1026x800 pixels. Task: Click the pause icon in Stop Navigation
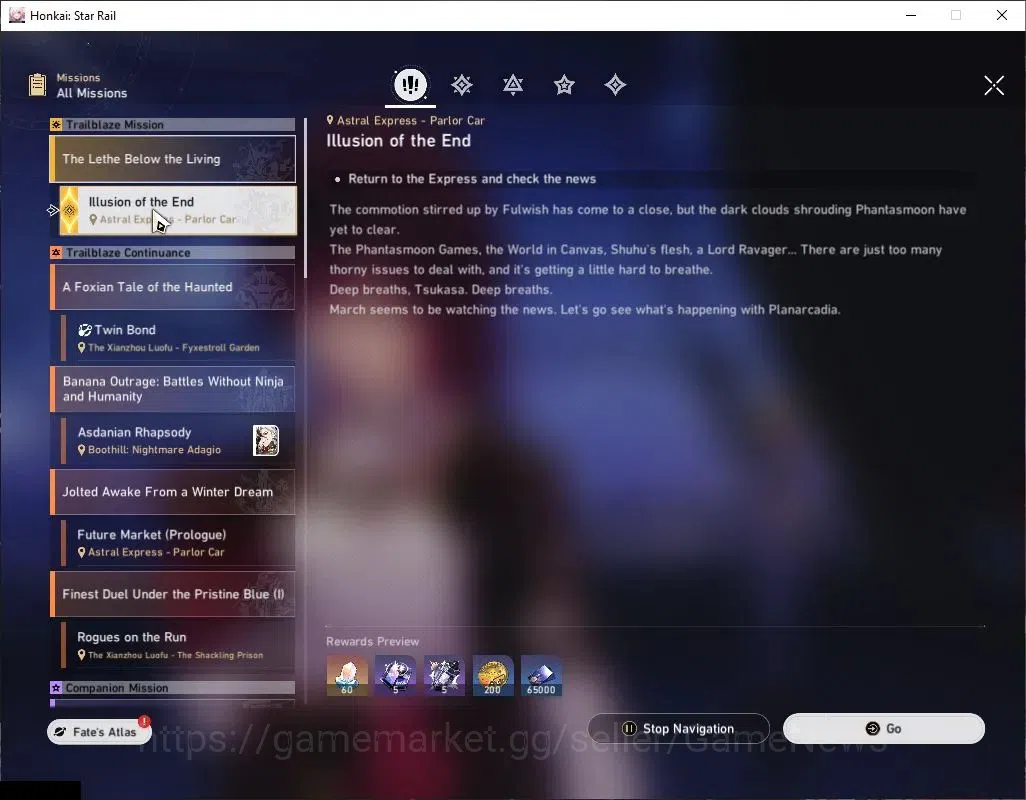click(x=629, y=728)
